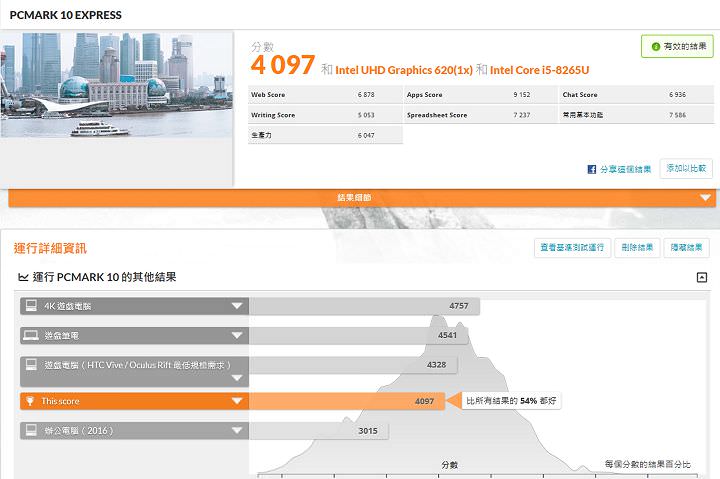
Task: Click the view benchmark run button
Action: tap(572, 248)
